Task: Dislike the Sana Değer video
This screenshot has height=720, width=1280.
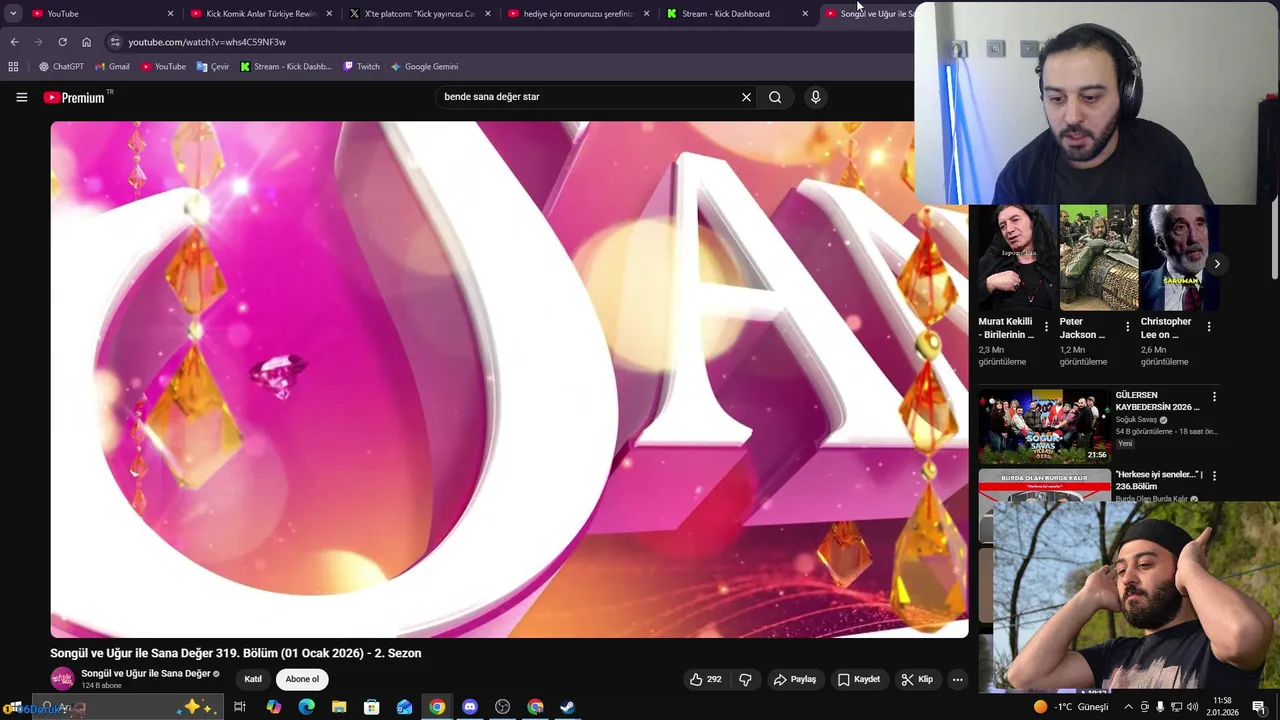Action: 745,679
